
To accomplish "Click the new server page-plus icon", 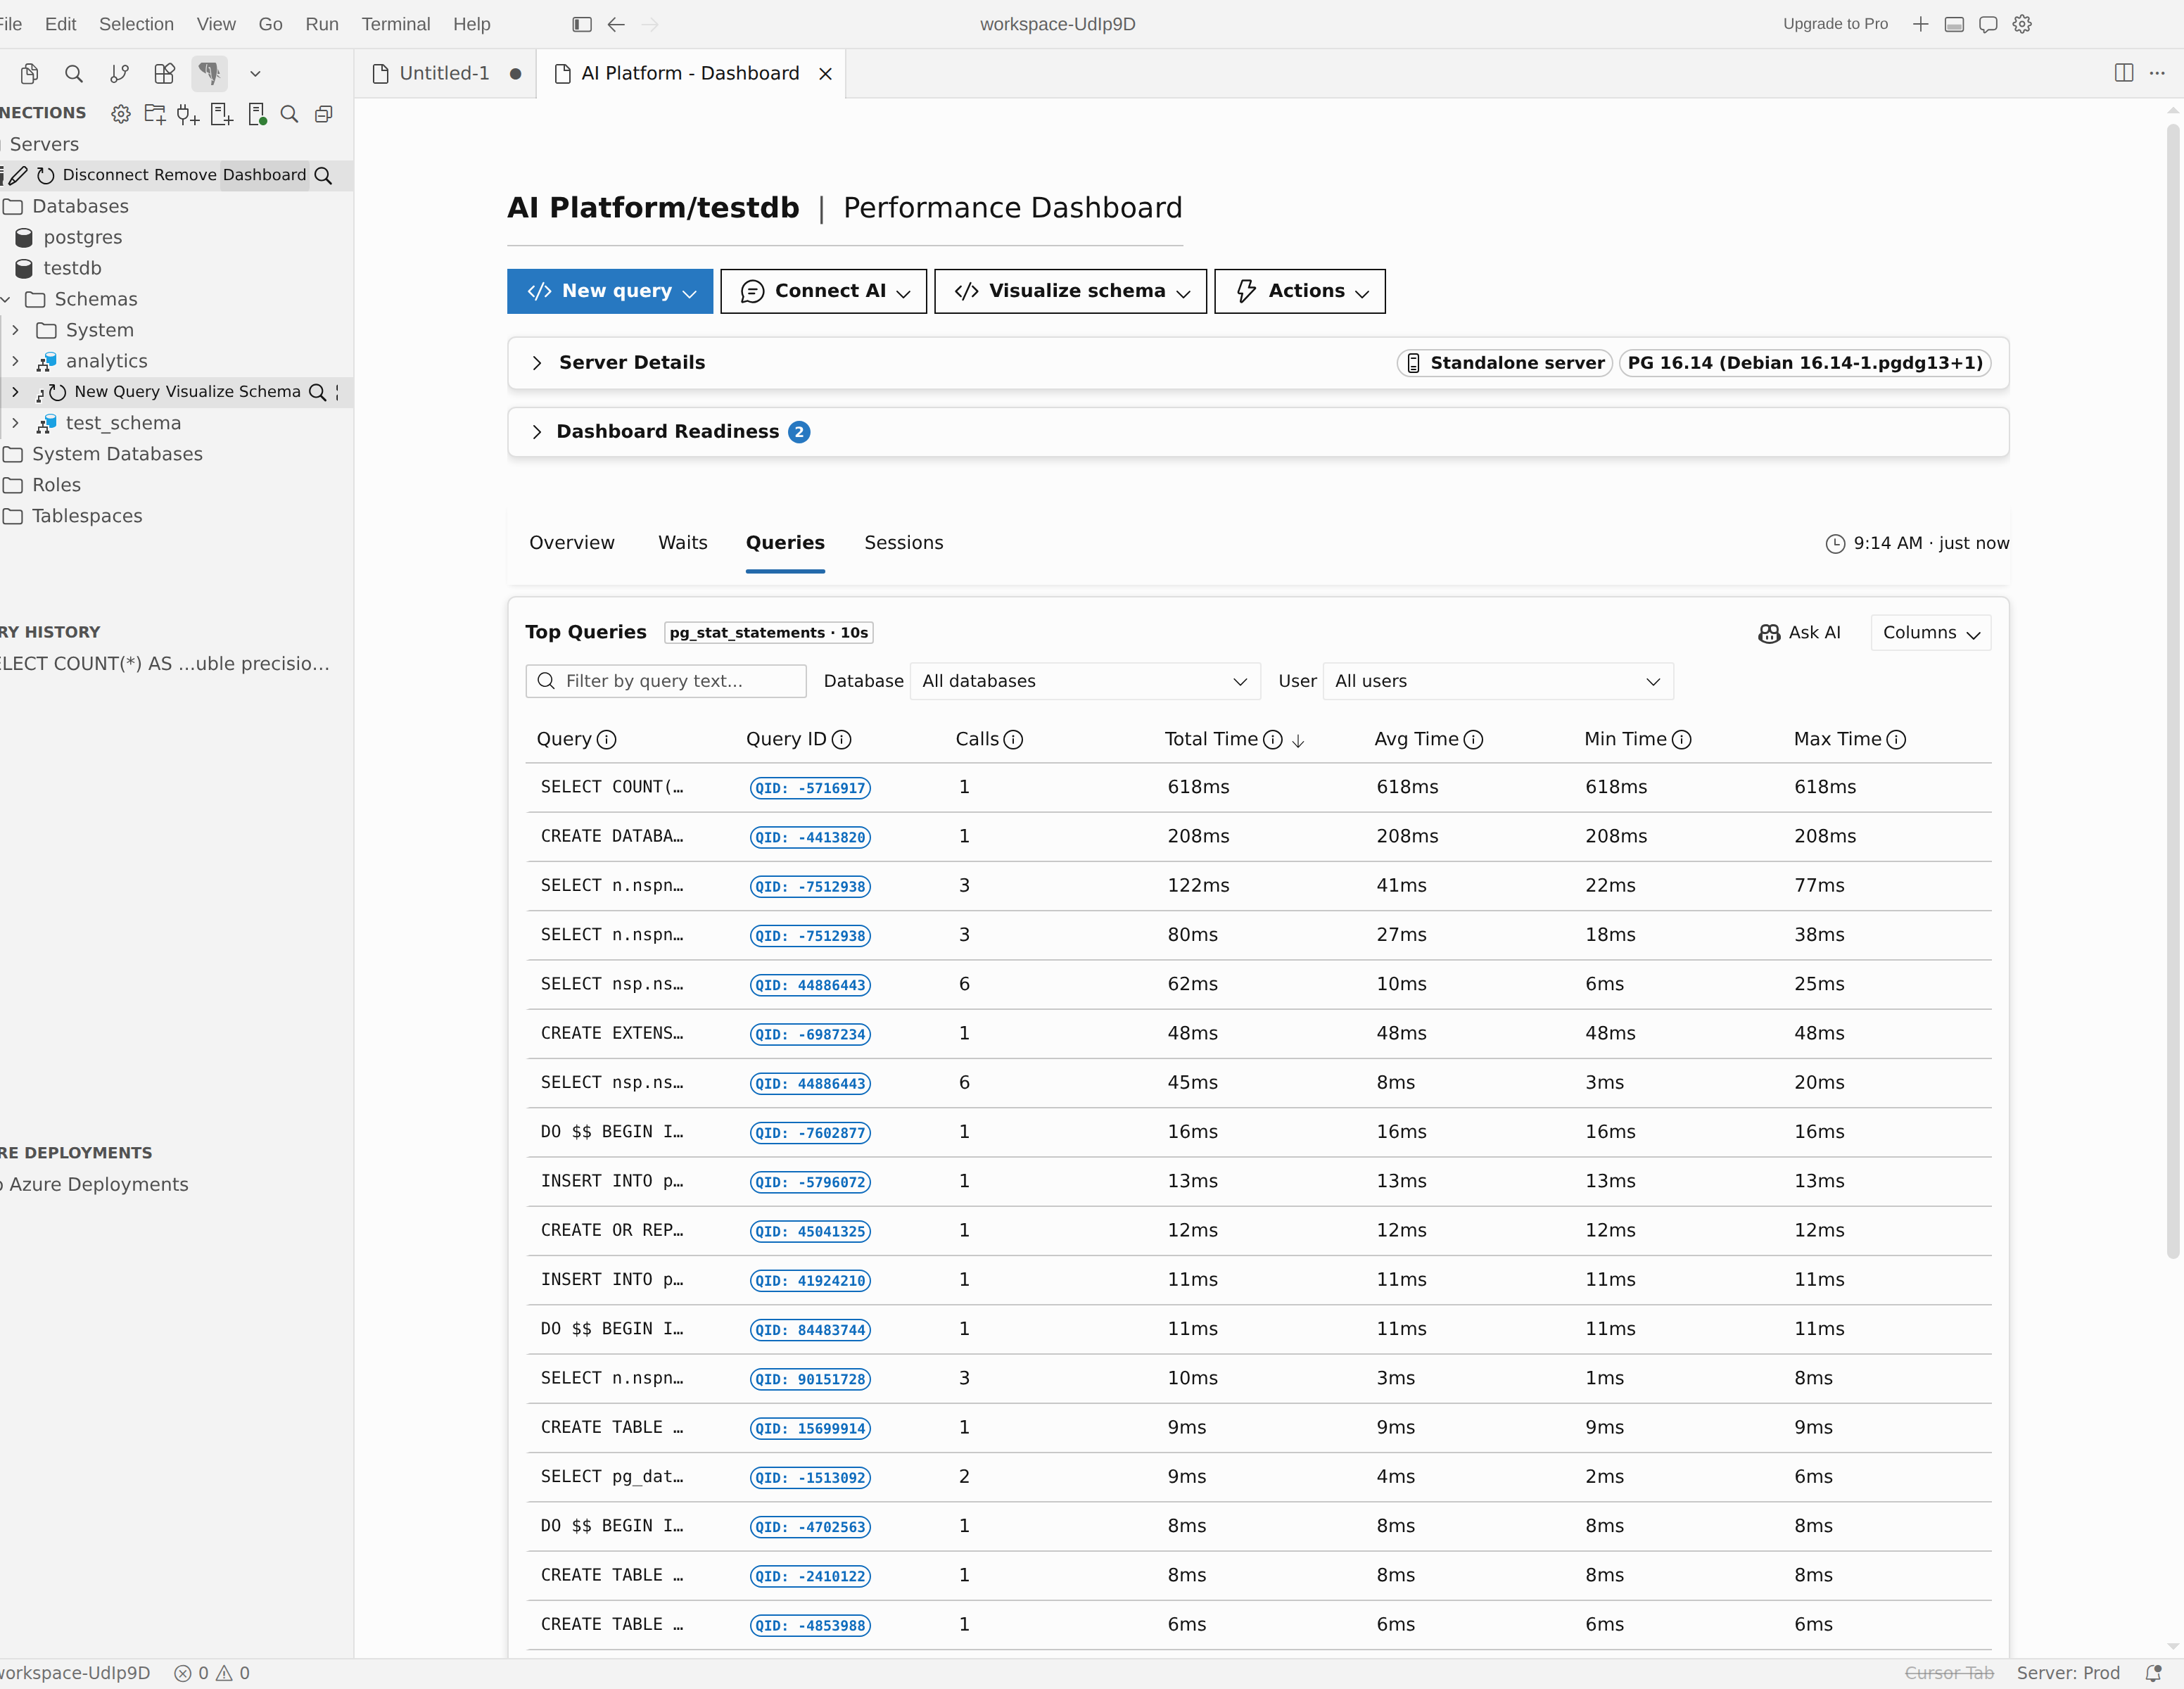I will click(222, 114).
